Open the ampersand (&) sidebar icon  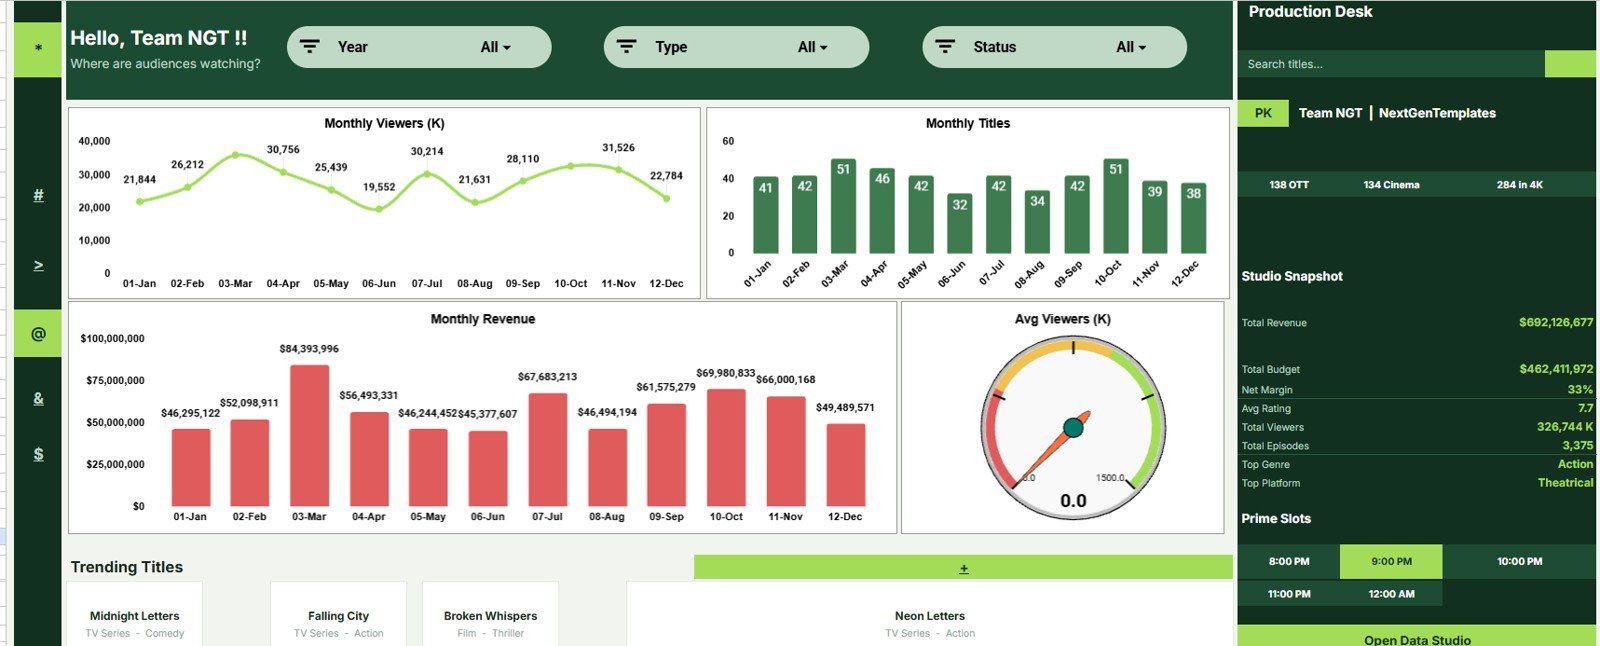38,398
